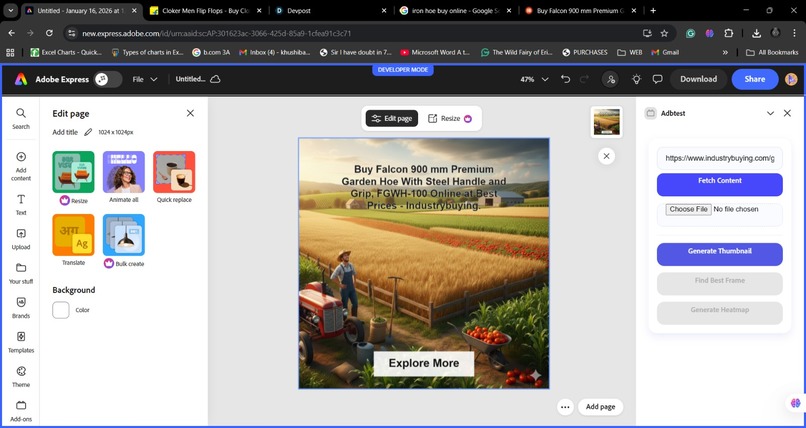Viewport: 806px width, 428px height.
Task: Click the Explore More button on canvas
Action: (x=424, y=363)
